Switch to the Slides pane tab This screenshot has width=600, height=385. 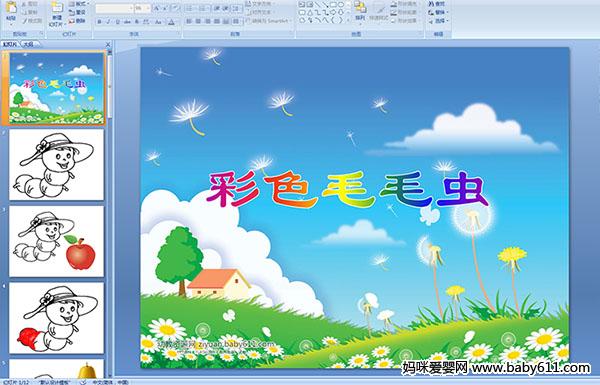click(10, 44)
